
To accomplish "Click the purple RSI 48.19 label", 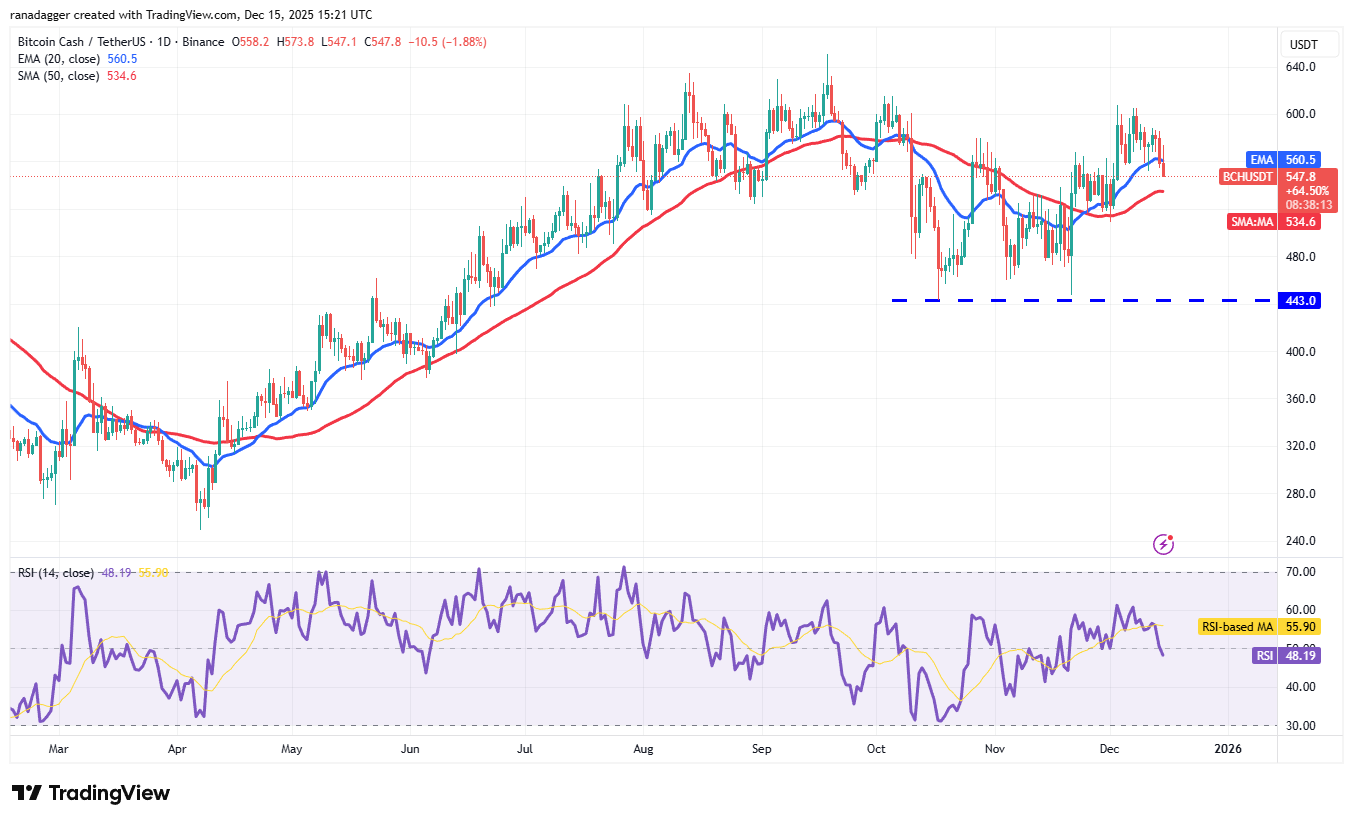I will 1286,656.
